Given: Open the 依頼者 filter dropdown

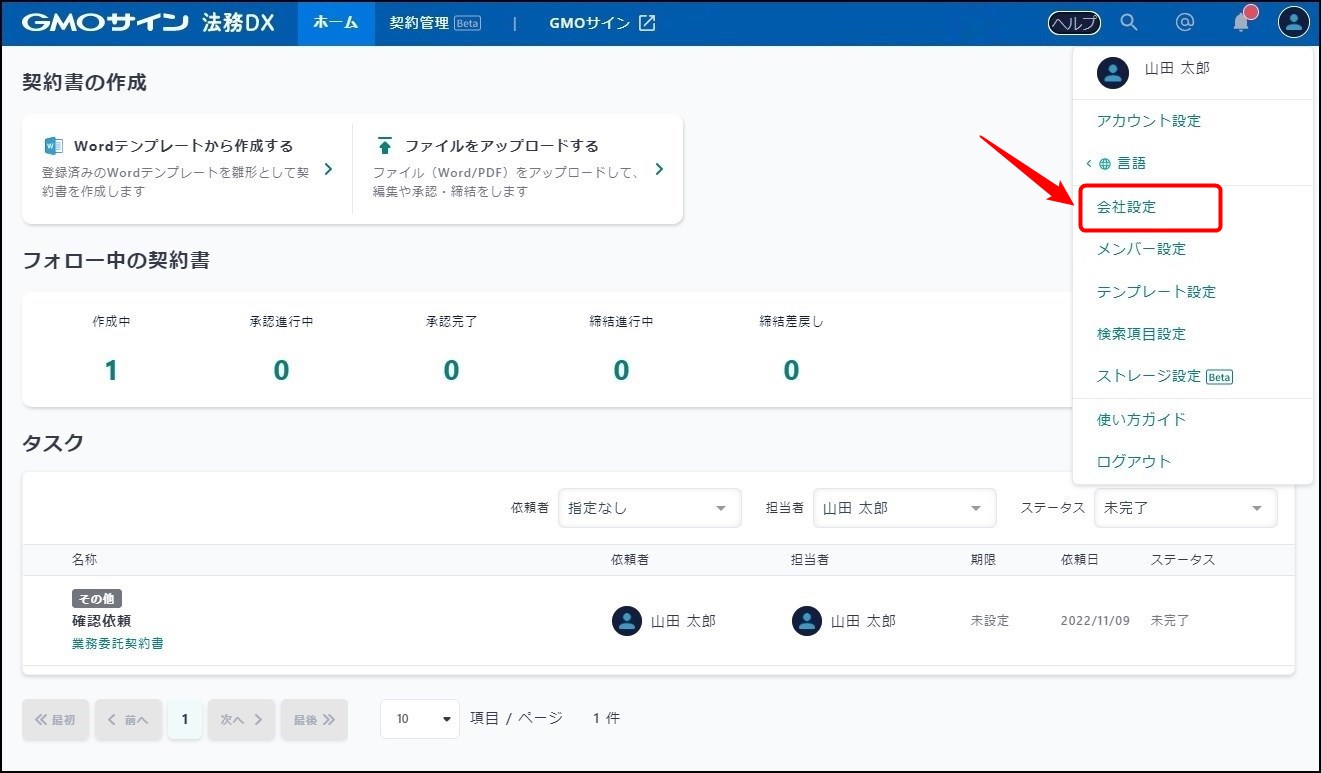Looking at the screenshot, I should pos(649,508).
